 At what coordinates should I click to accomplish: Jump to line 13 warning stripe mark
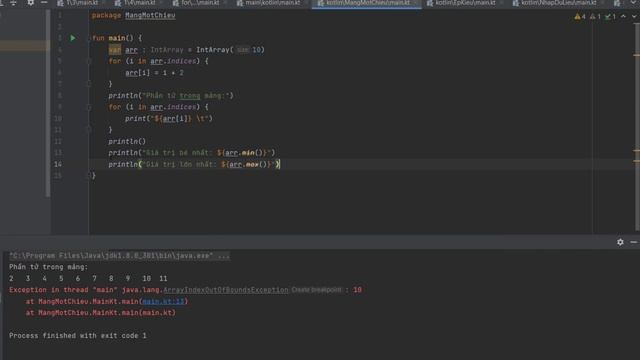click(x=636, y=151)
